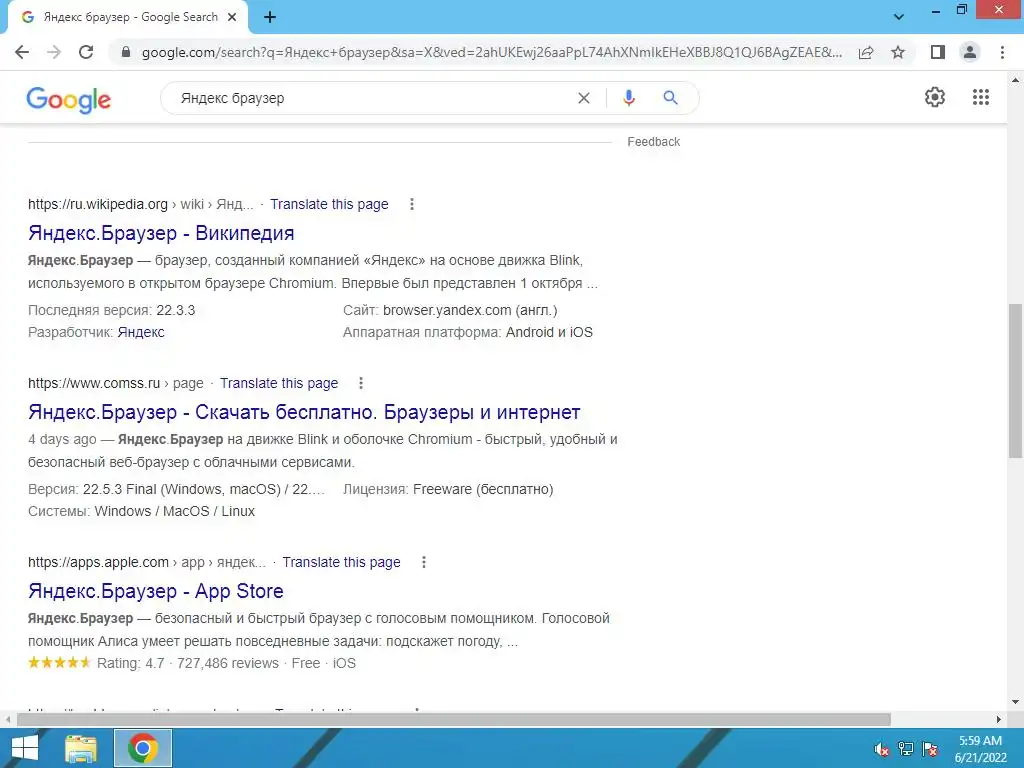Clear the search box with the X

coord(584,98)
